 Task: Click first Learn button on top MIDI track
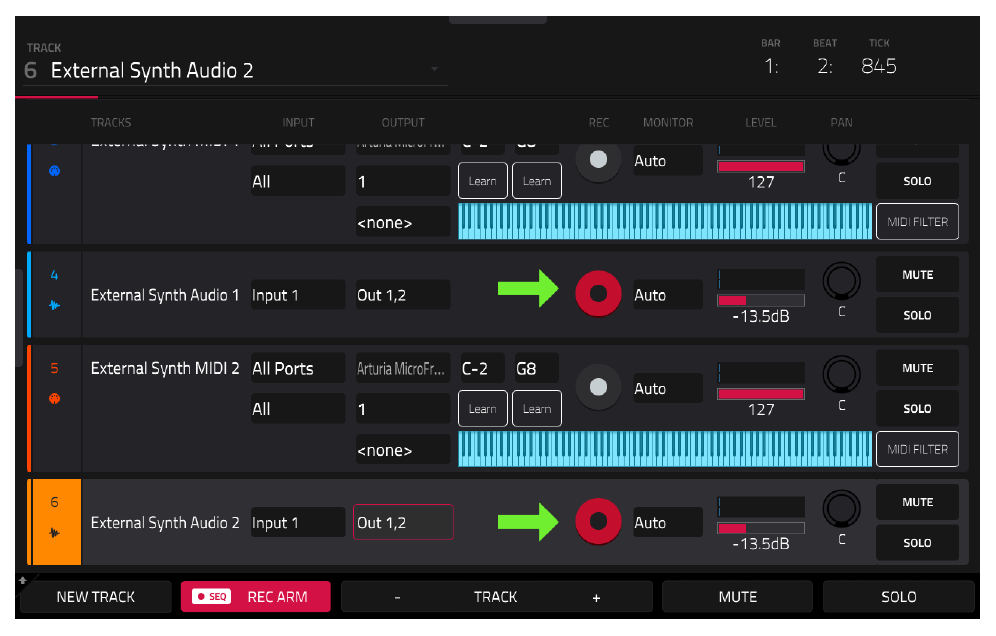point(483,181)
